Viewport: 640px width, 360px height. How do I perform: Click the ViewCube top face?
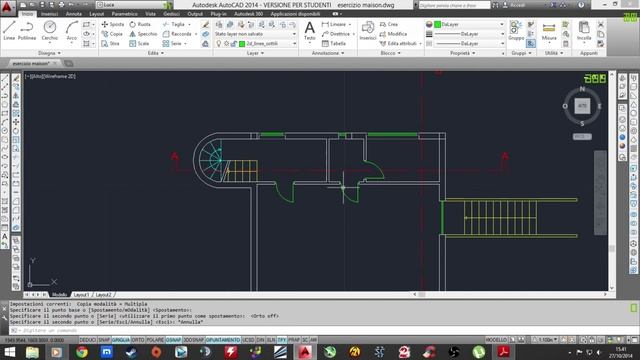point(582,106)
